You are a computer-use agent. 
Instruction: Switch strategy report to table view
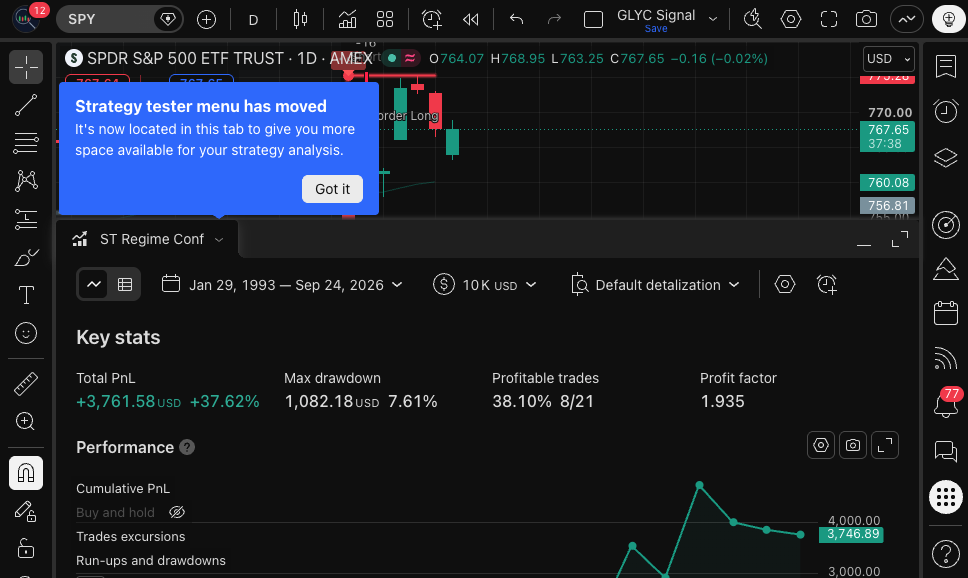[125, 285]
